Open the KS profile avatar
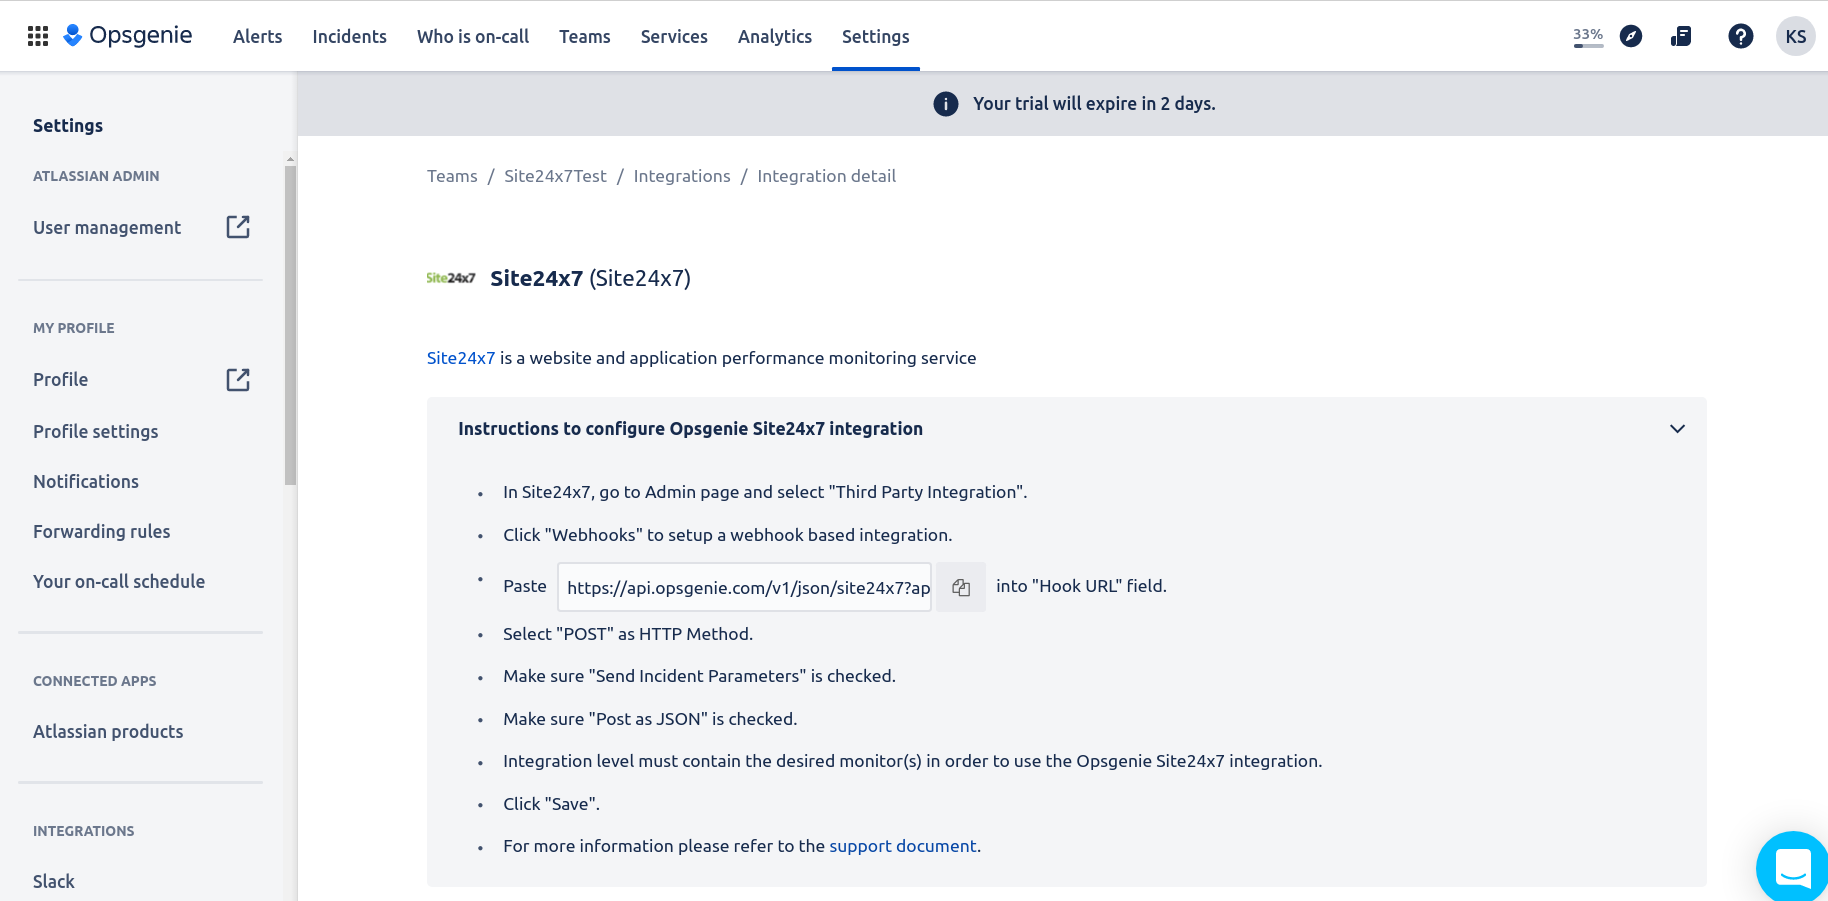 [1796, 35]
